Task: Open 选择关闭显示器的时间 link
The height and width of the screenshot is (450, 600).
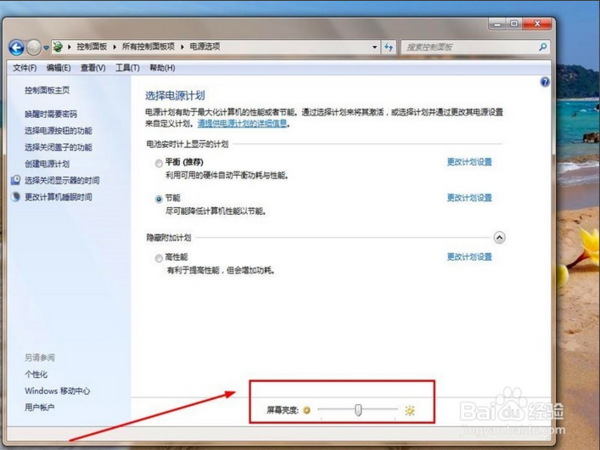Action: click(62, 180)
